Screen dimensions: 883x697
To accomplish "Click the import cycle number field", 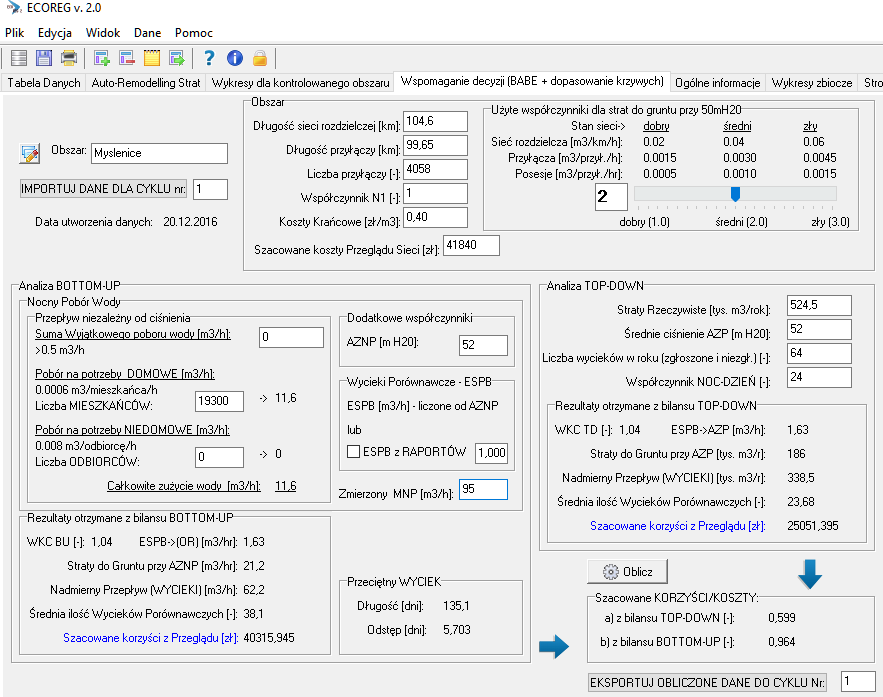I will 210,189.
